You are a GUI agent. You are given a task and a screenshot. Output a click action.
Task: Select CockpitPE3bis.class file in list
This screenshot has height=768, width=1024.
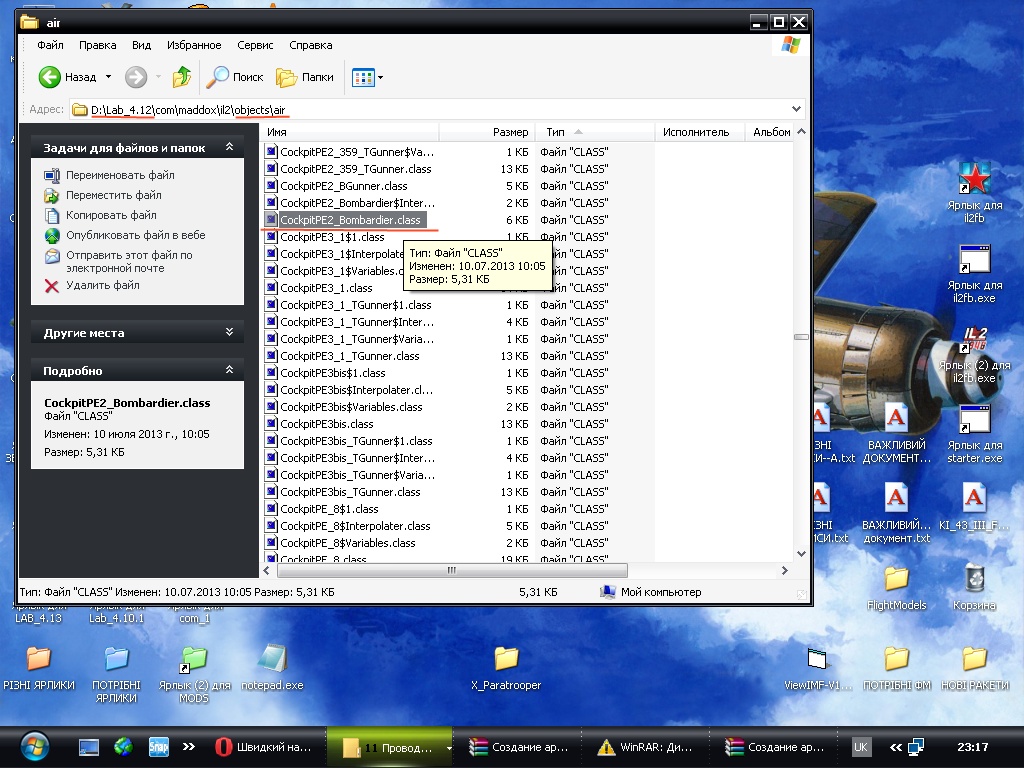(326, 424)
